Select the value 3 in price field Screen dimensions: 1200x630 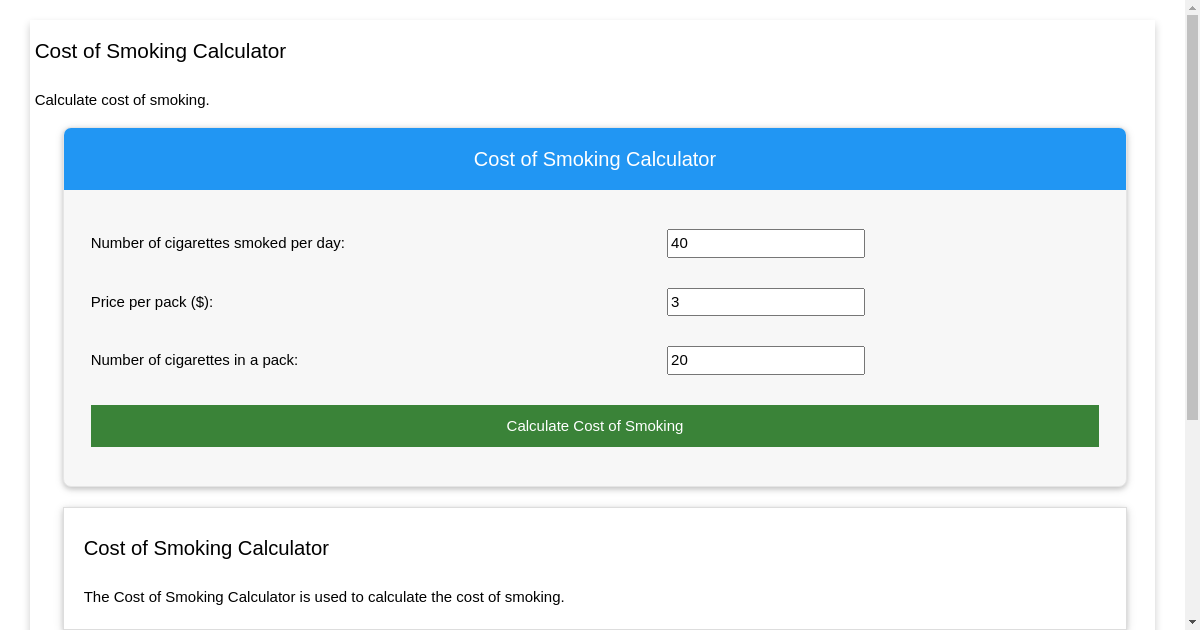point(677,301)
